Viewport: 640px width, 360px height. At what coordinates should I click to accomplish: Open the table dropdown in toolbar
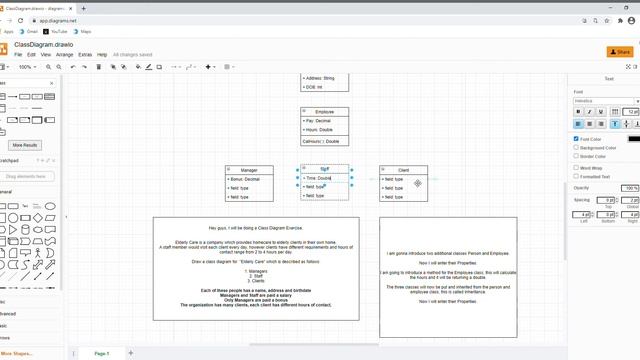coord(229,67)
